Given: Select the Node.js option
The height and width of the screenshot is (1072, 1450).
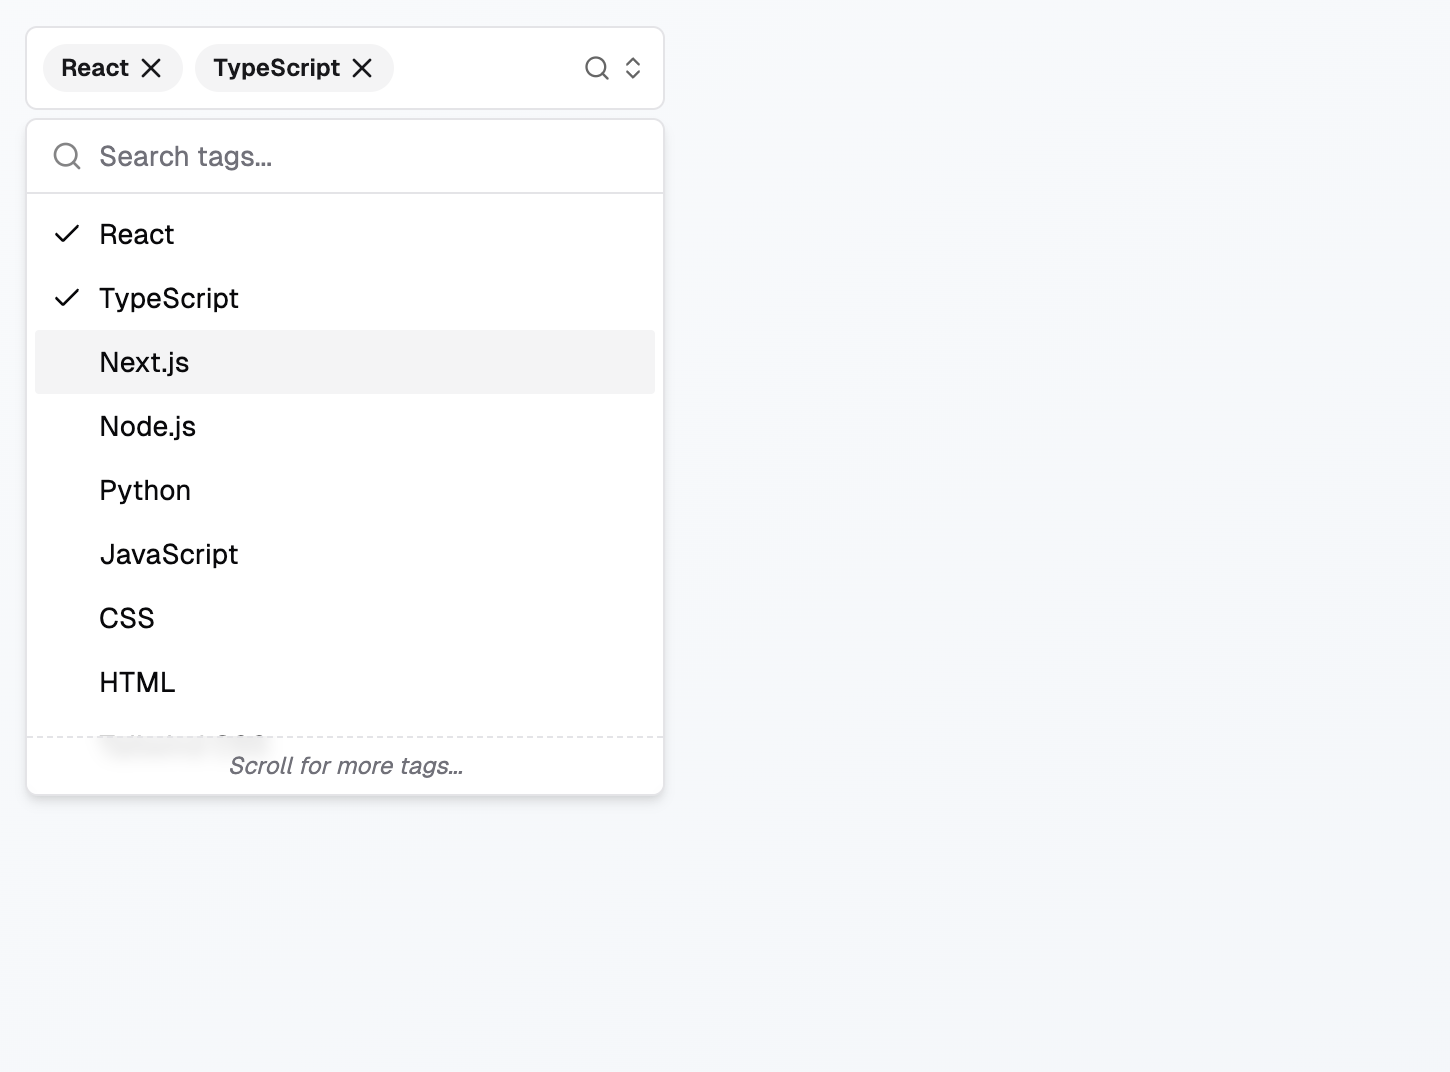Looking at the screenshot, I should [148, 426].
